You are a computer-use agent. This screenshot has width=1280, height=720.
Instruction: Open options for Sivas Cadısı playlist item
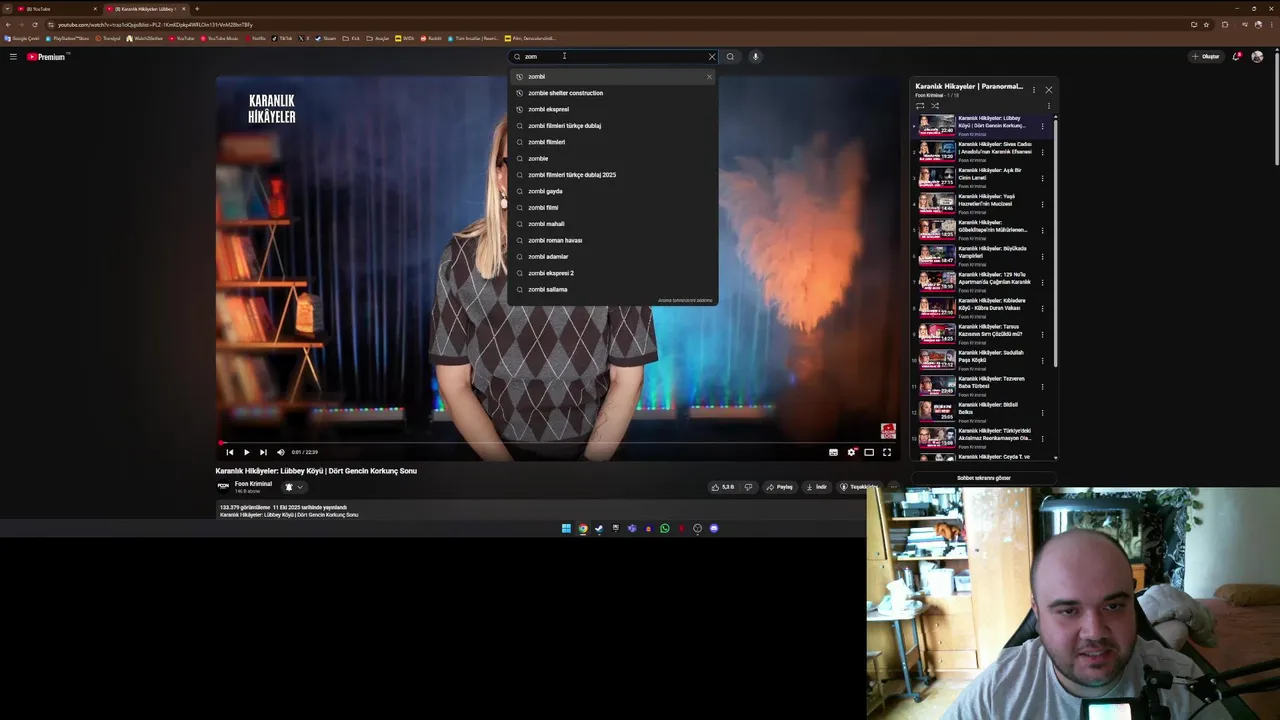click(1042, 152)
